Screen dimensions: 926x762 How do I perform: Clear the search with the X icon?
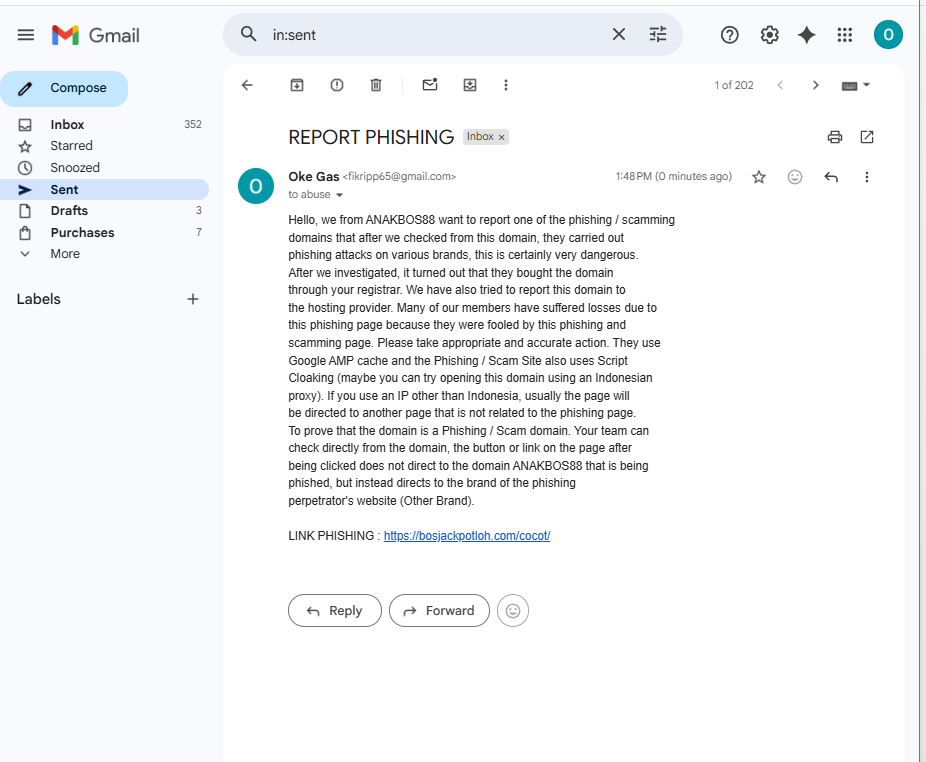[x=618, y=34]
